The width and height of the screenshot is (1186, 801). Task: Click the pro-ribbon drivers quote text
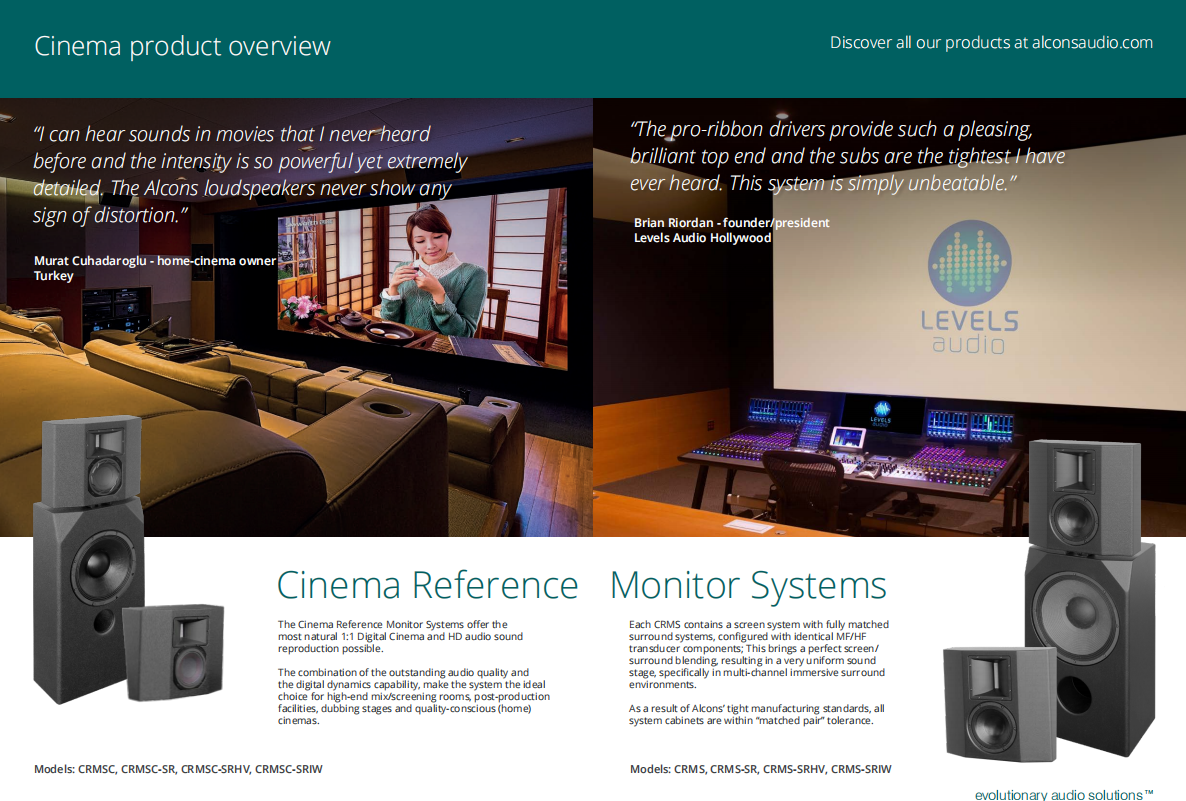point(847,156)
